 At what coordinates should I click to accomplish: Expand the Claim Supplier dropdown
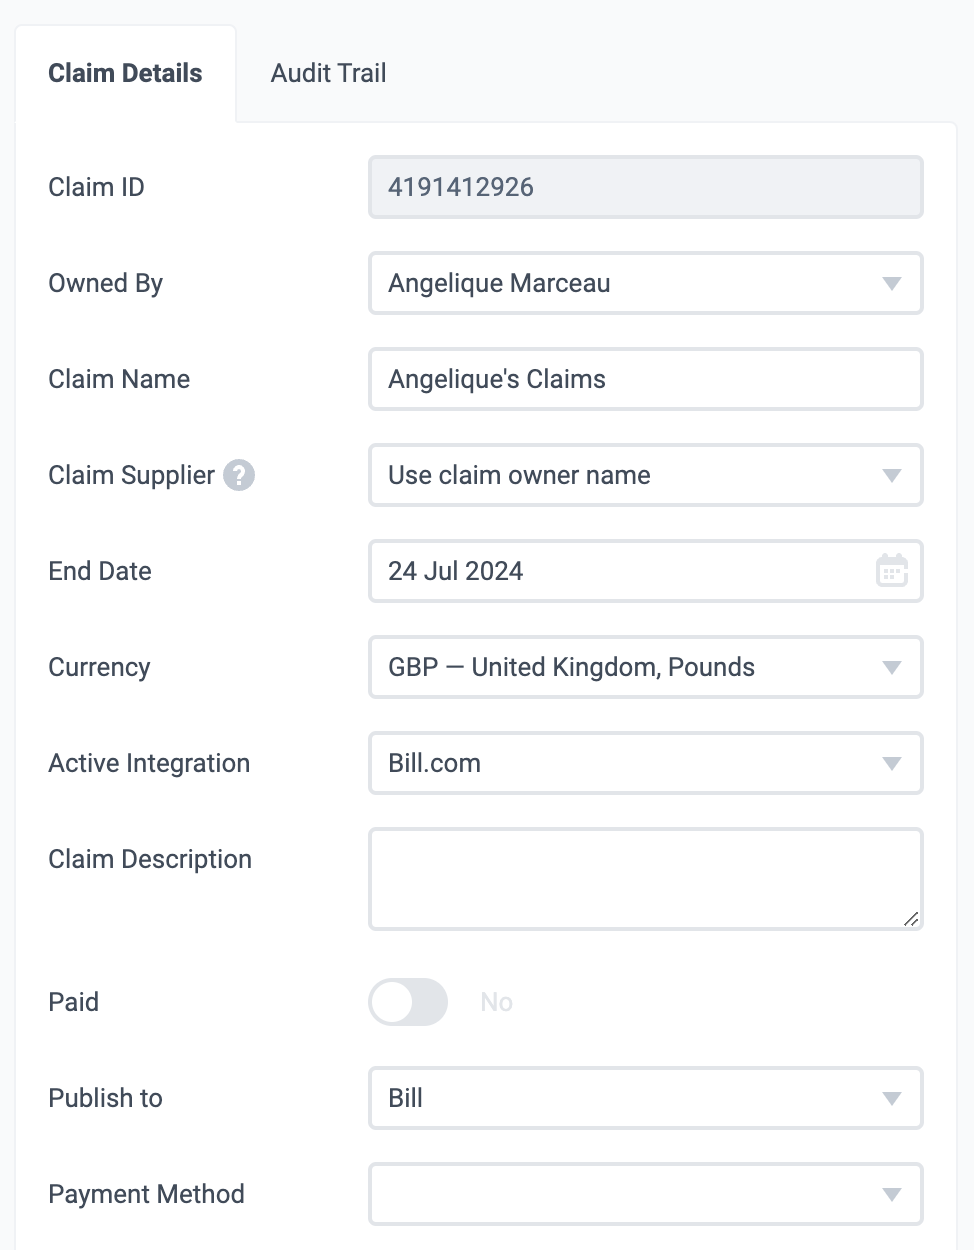coord(646,475)
